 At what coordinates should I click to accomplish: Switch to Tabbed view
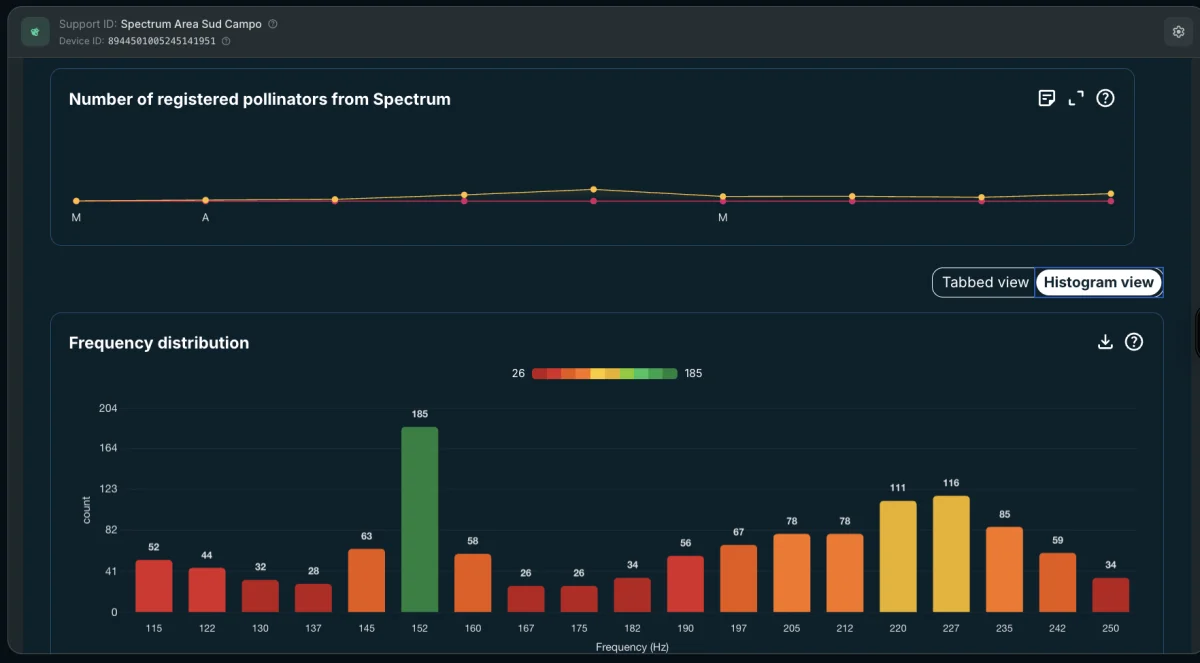pyautogui.click(x=985, y=283)
